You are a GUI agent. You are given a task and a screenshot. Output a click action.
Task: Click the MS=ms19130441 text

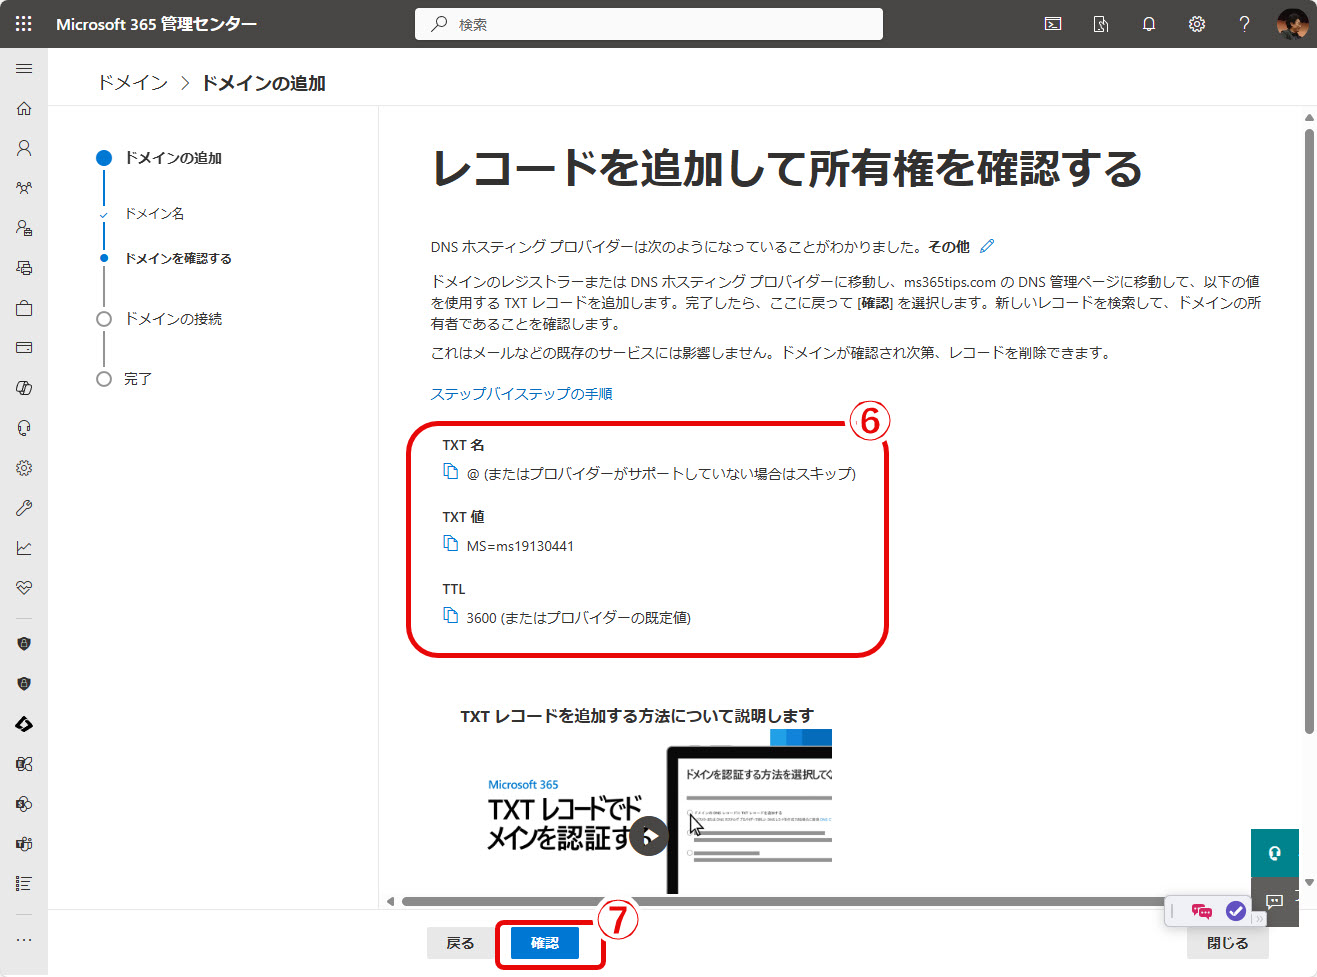520,546
